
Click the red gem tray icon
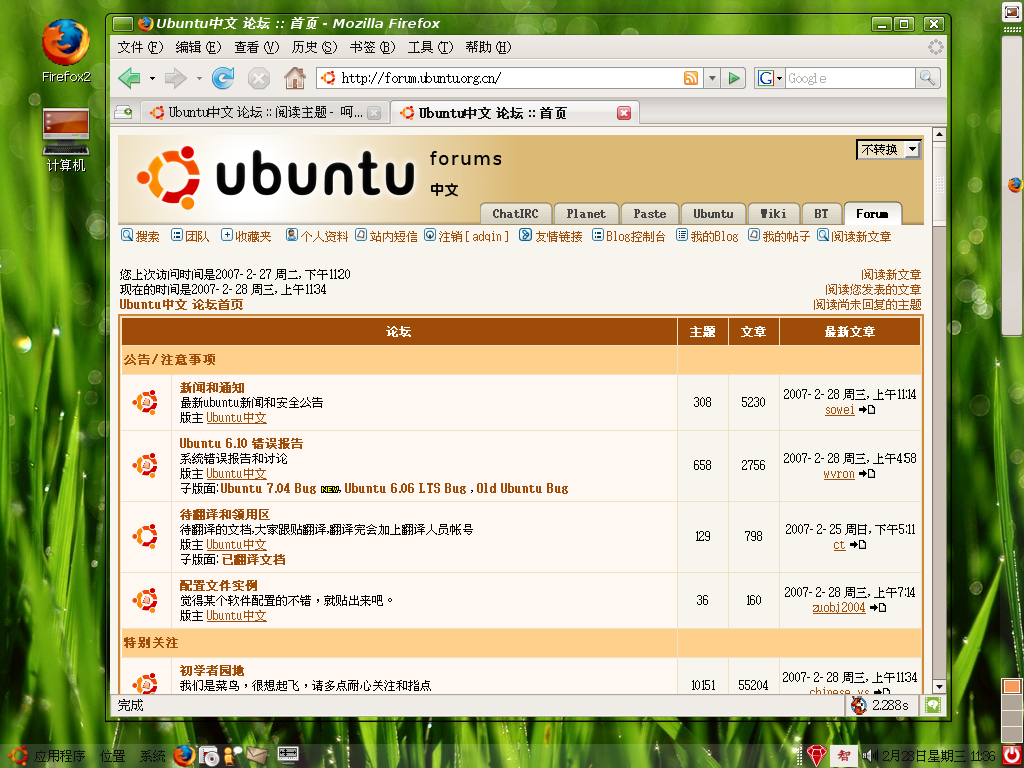(816, 756)
